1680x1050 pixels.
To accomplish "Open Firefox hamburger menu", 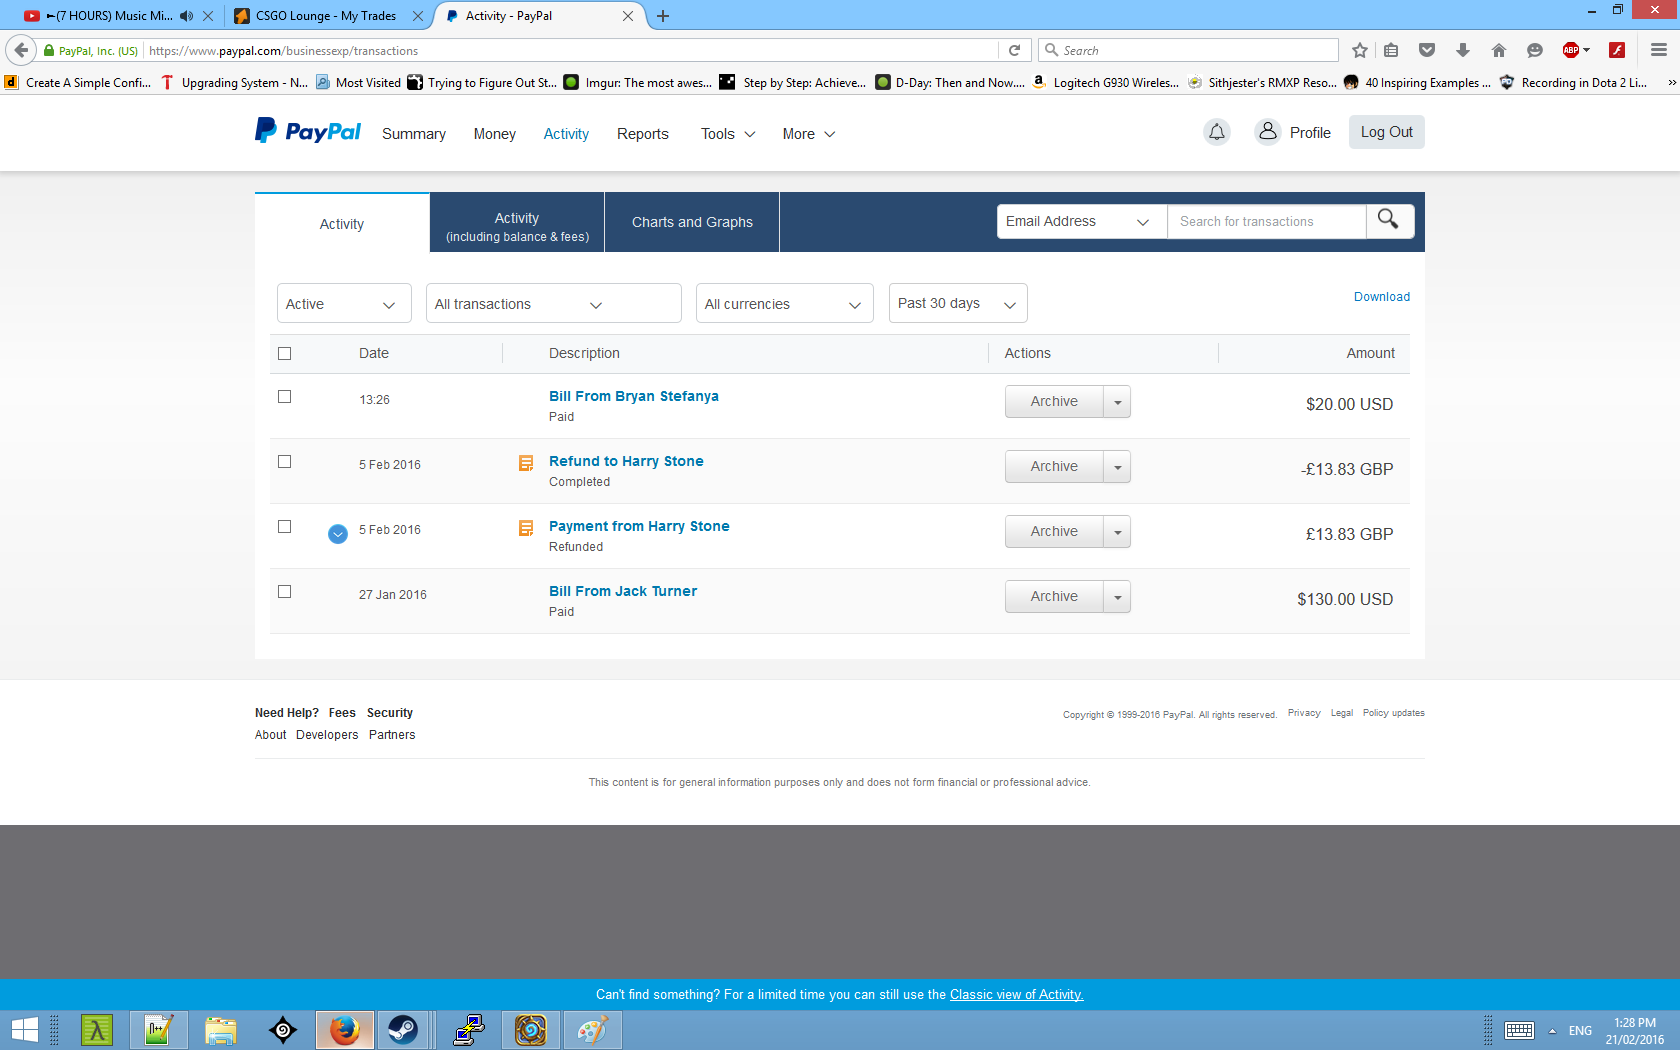I will pyautogui.click(x=1658, y=50).
